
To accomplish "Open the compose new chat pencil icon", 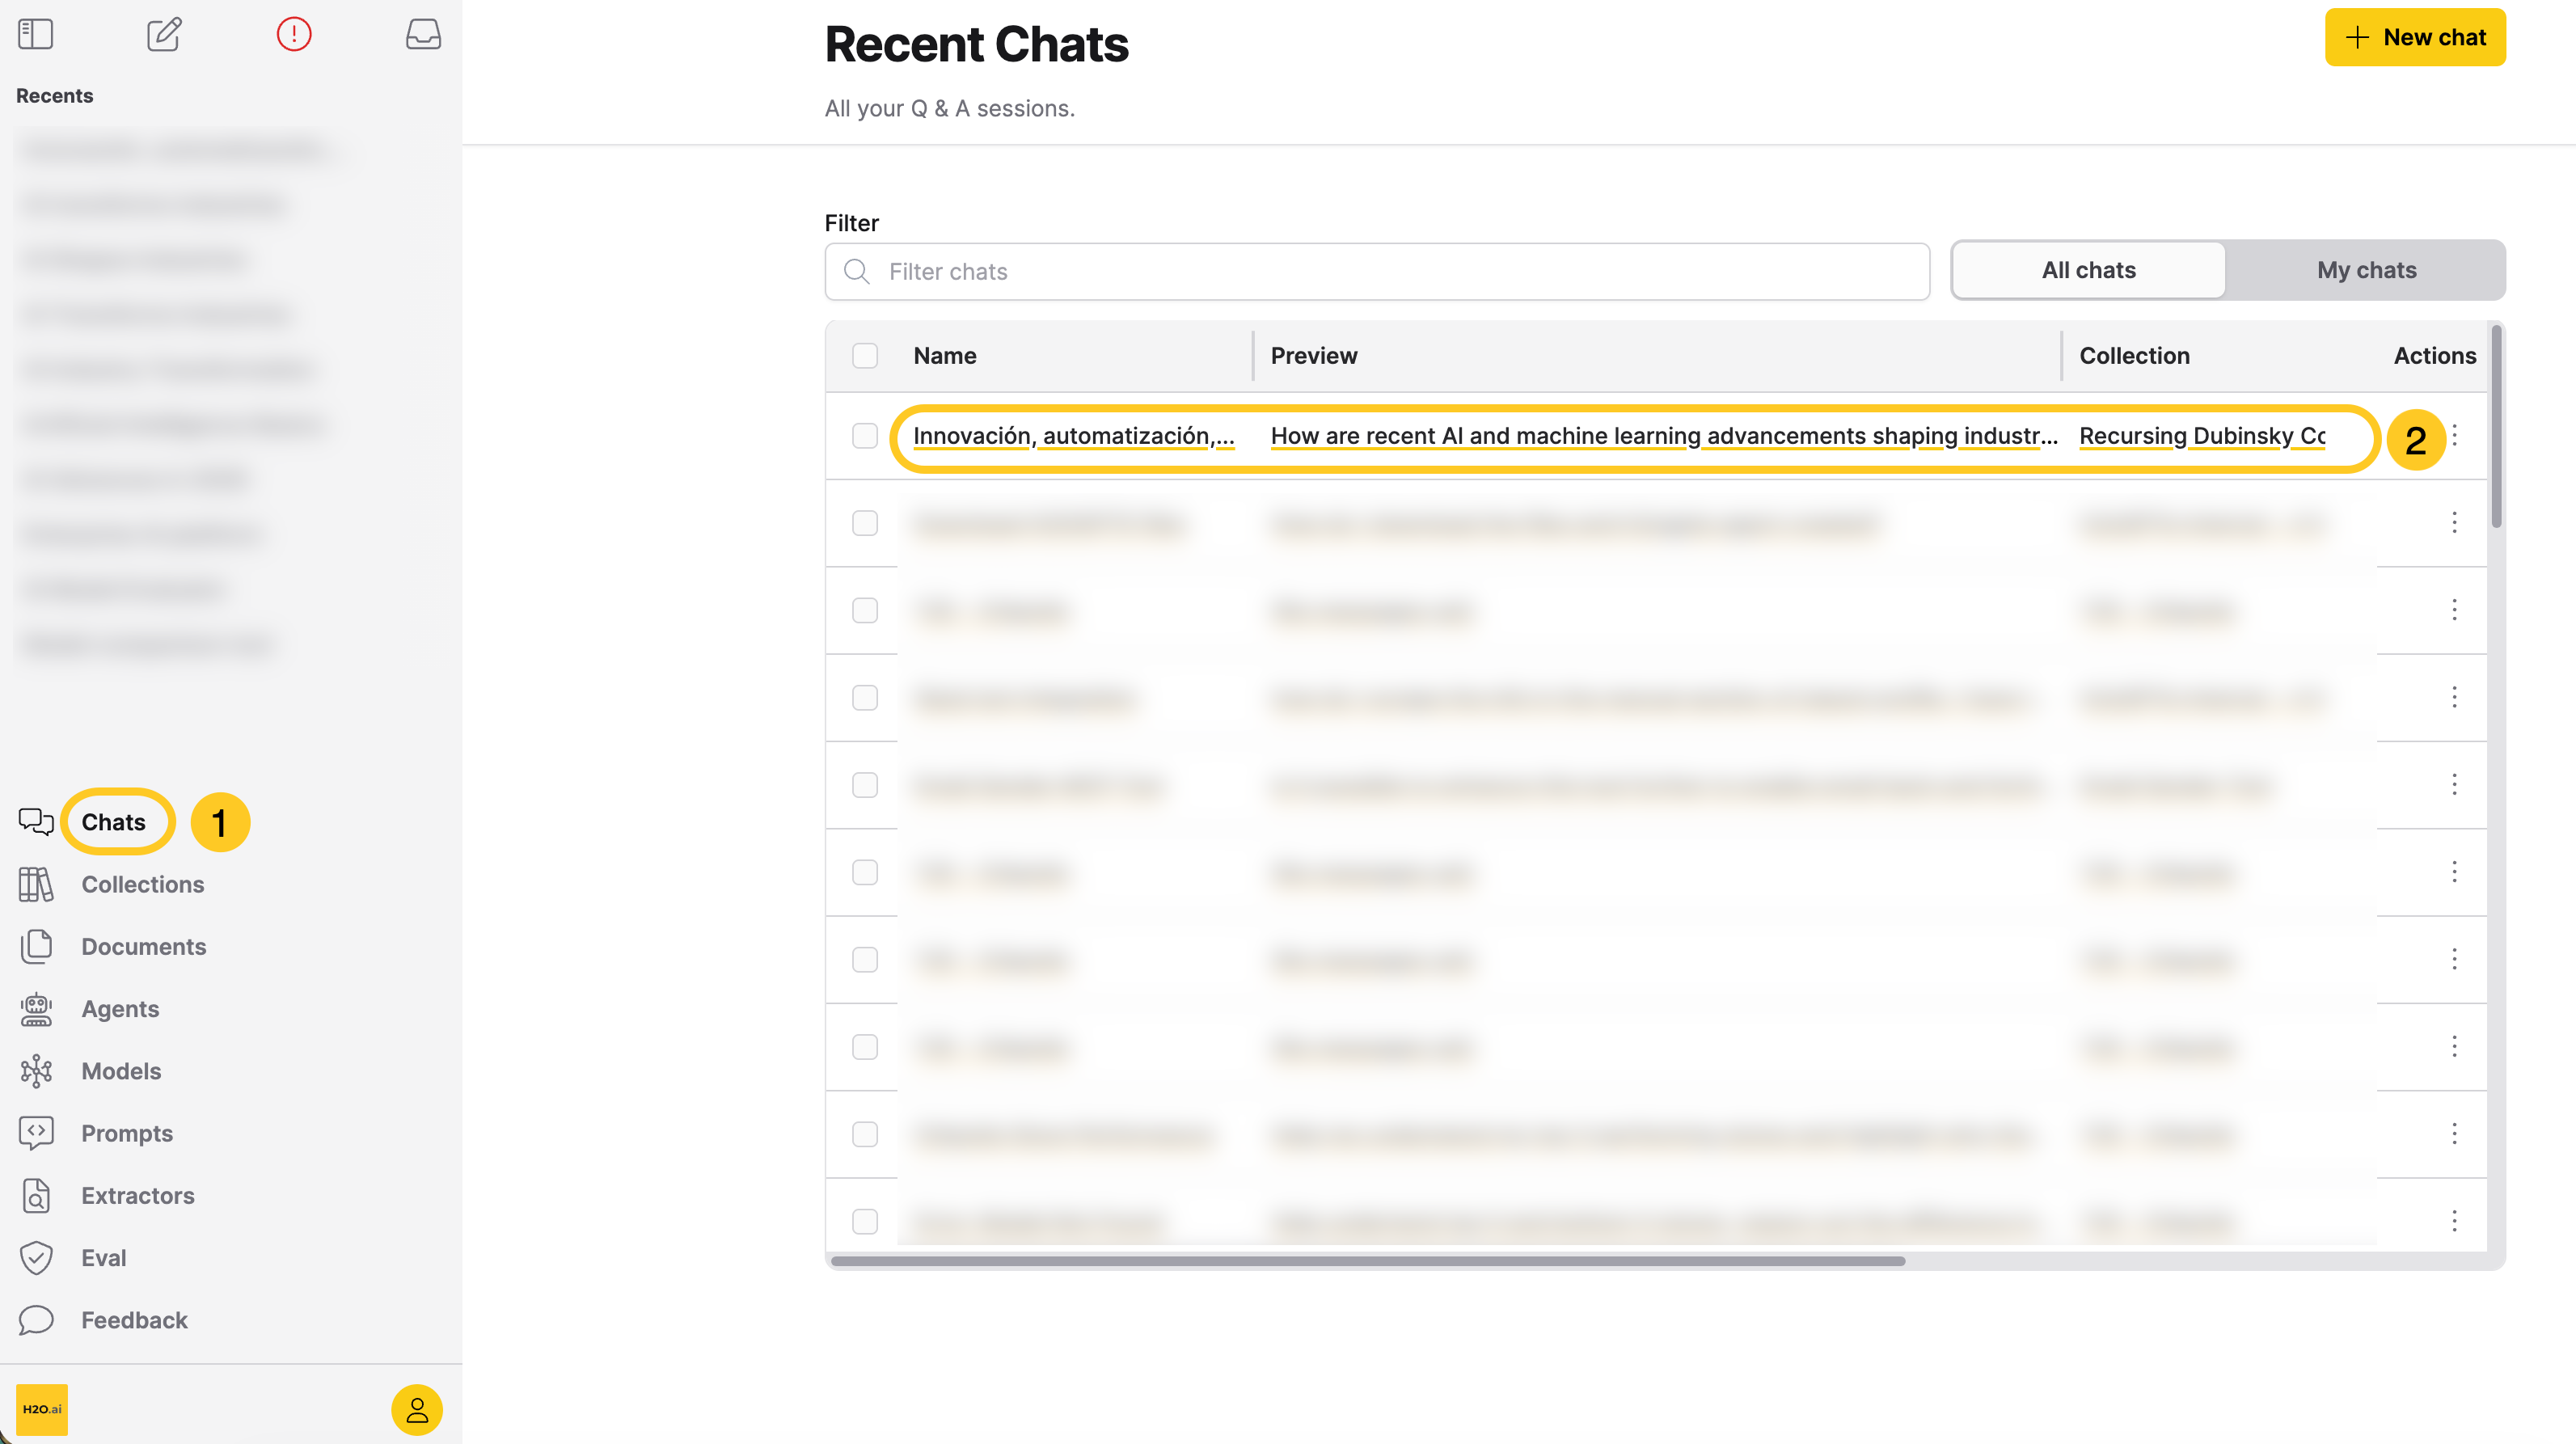I will tap(163, 34).
